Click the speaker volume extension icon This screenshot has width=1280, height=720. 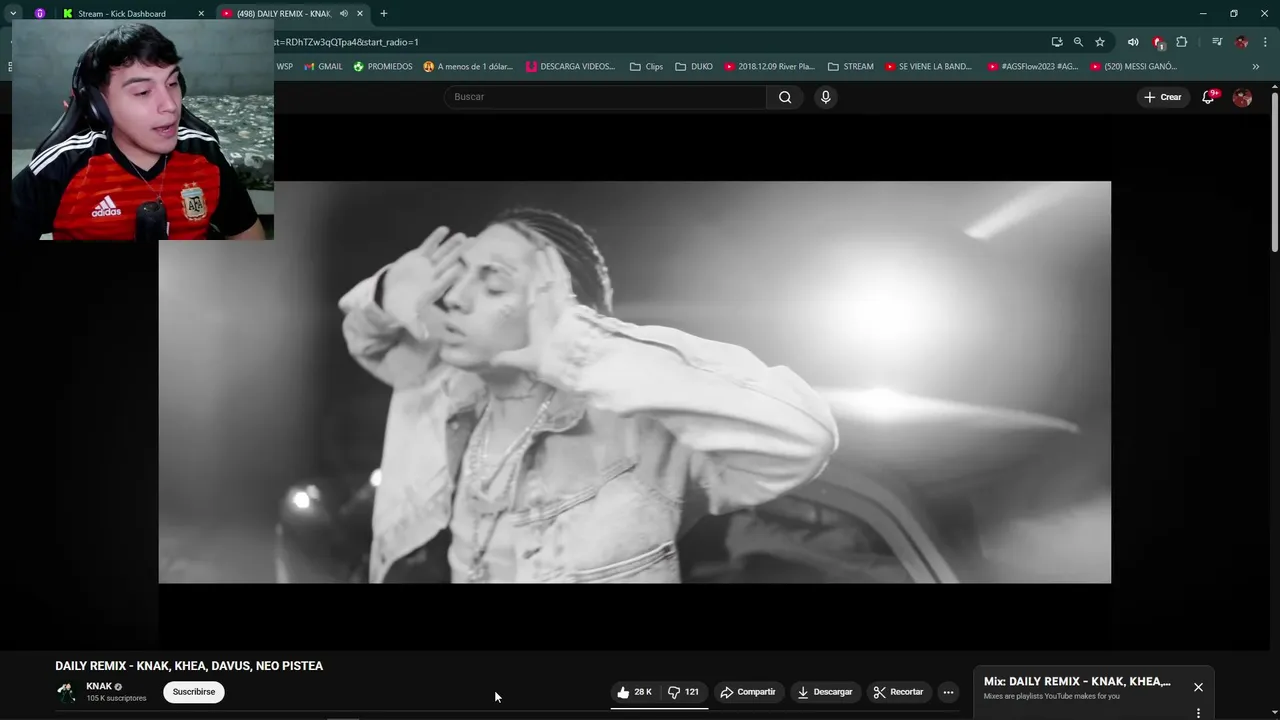coord(1133,42)
